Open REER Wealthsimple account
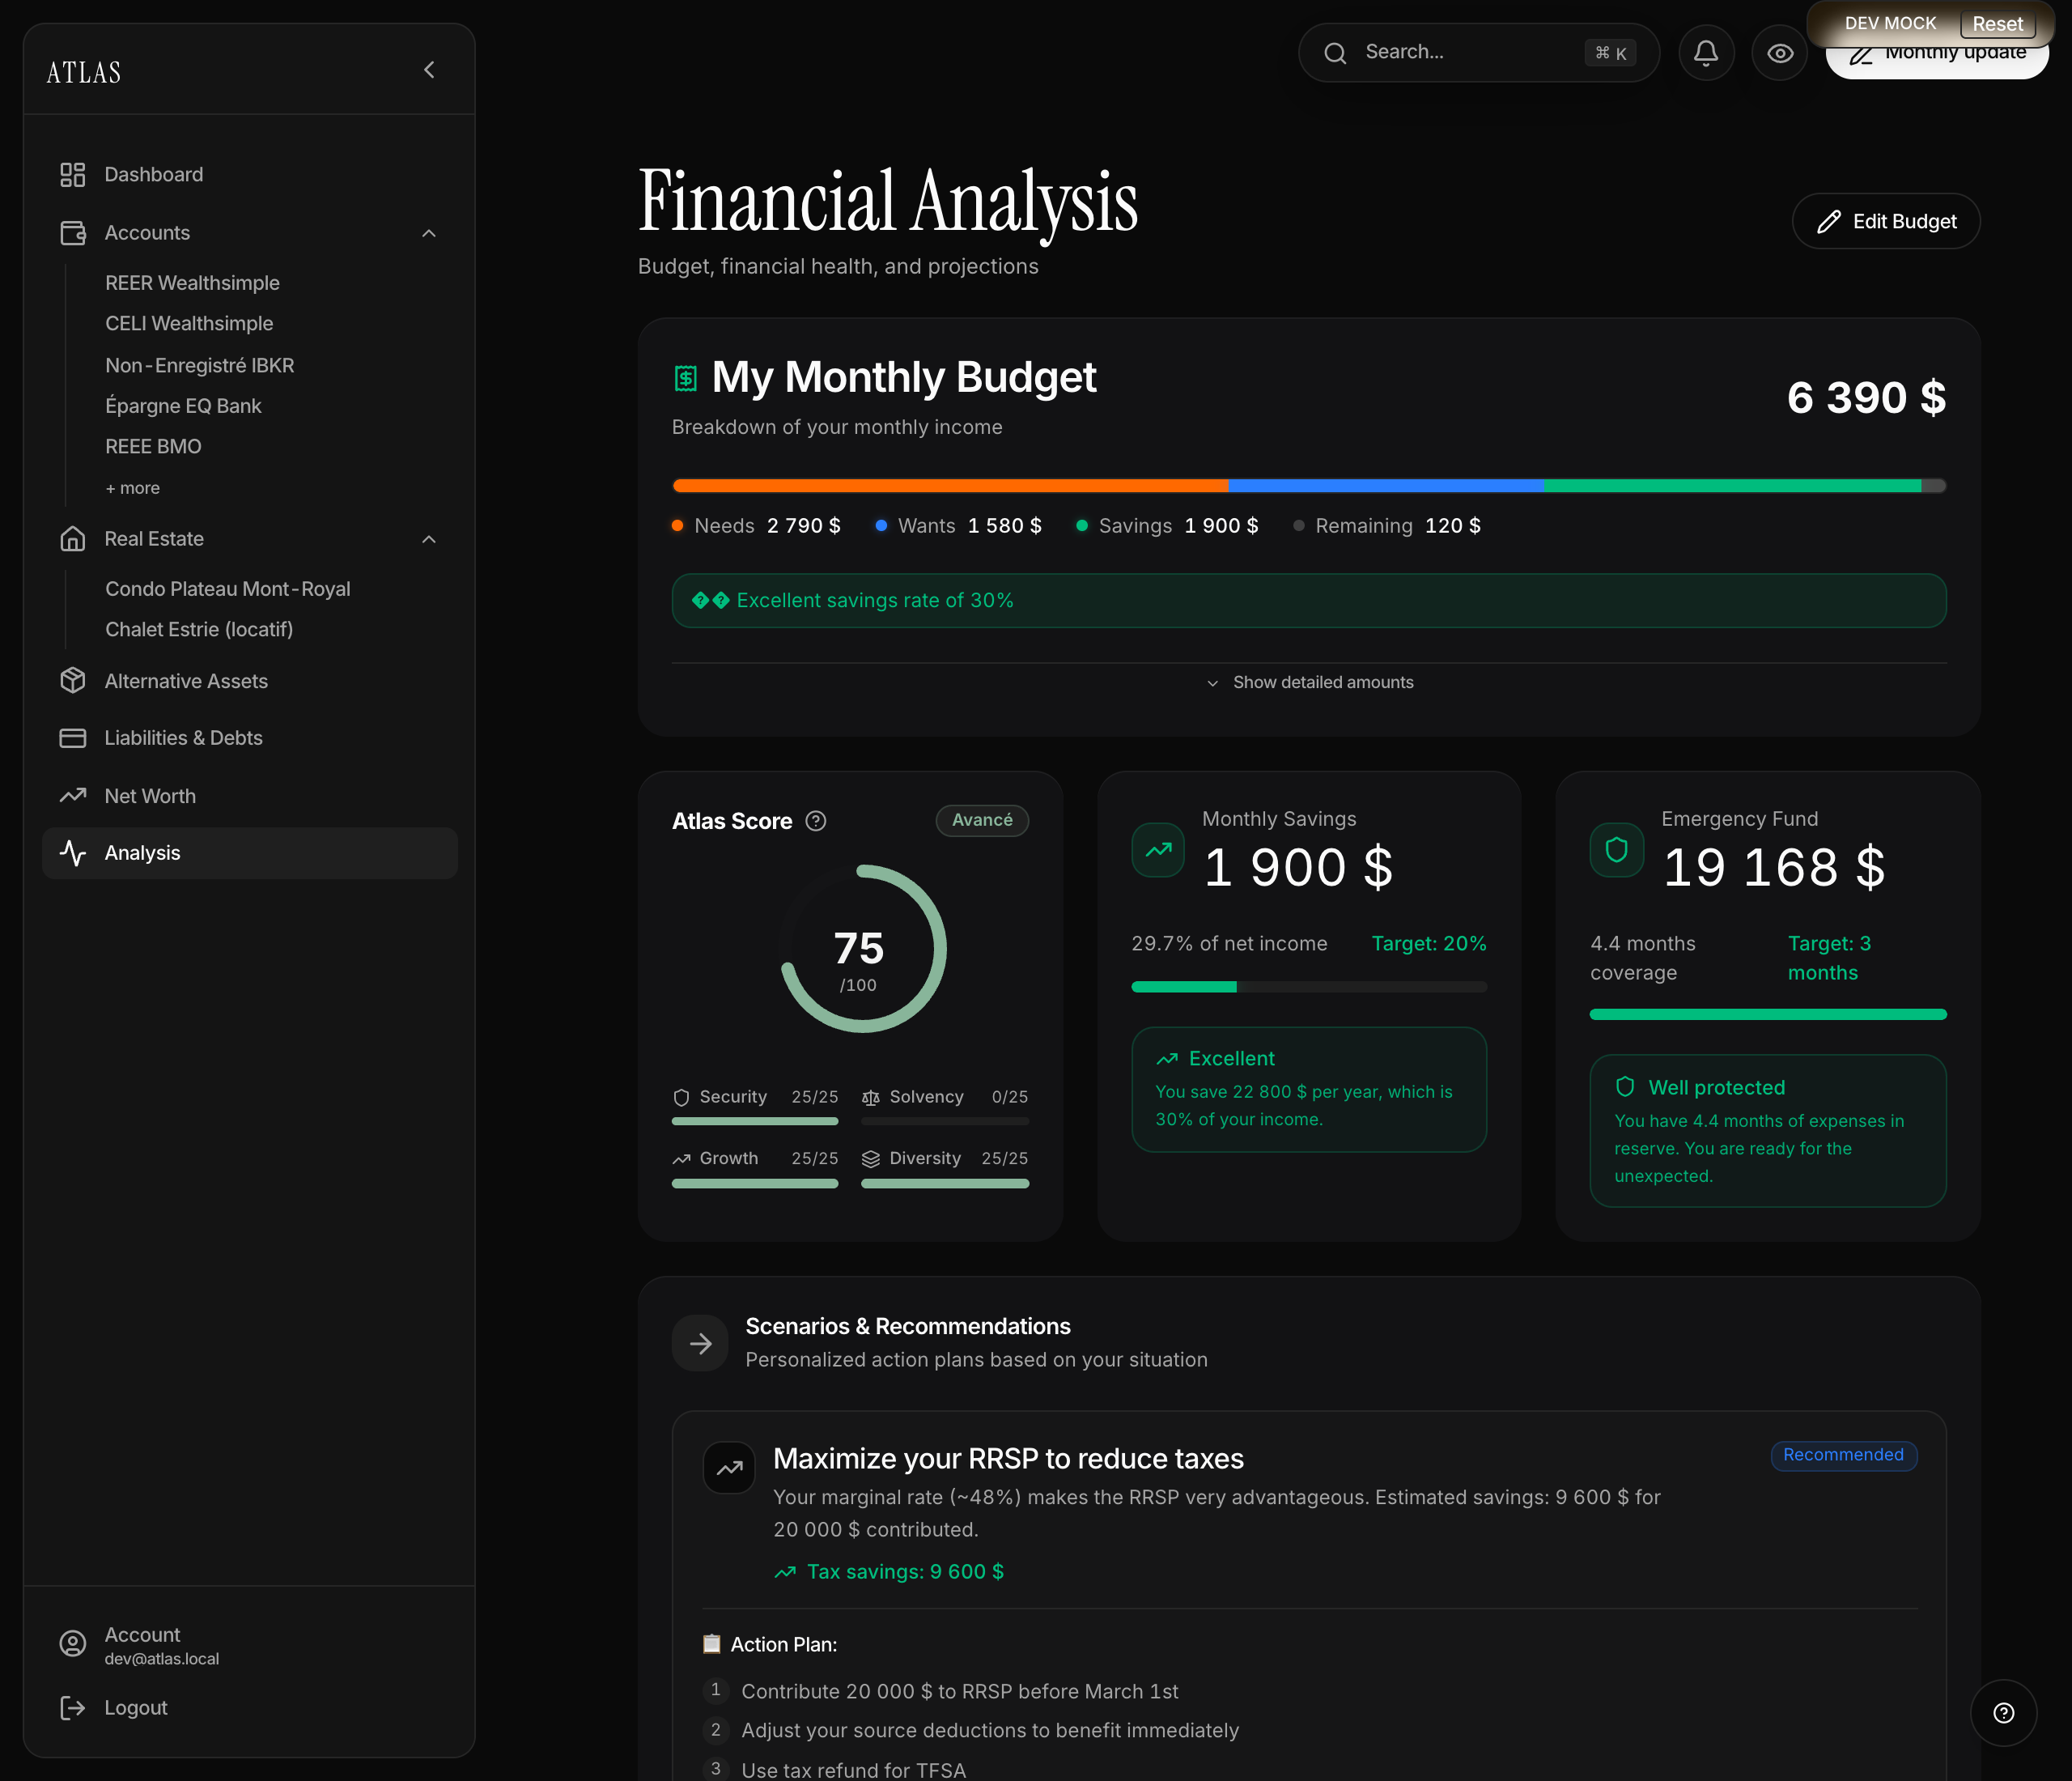 (x=192, y=283)
